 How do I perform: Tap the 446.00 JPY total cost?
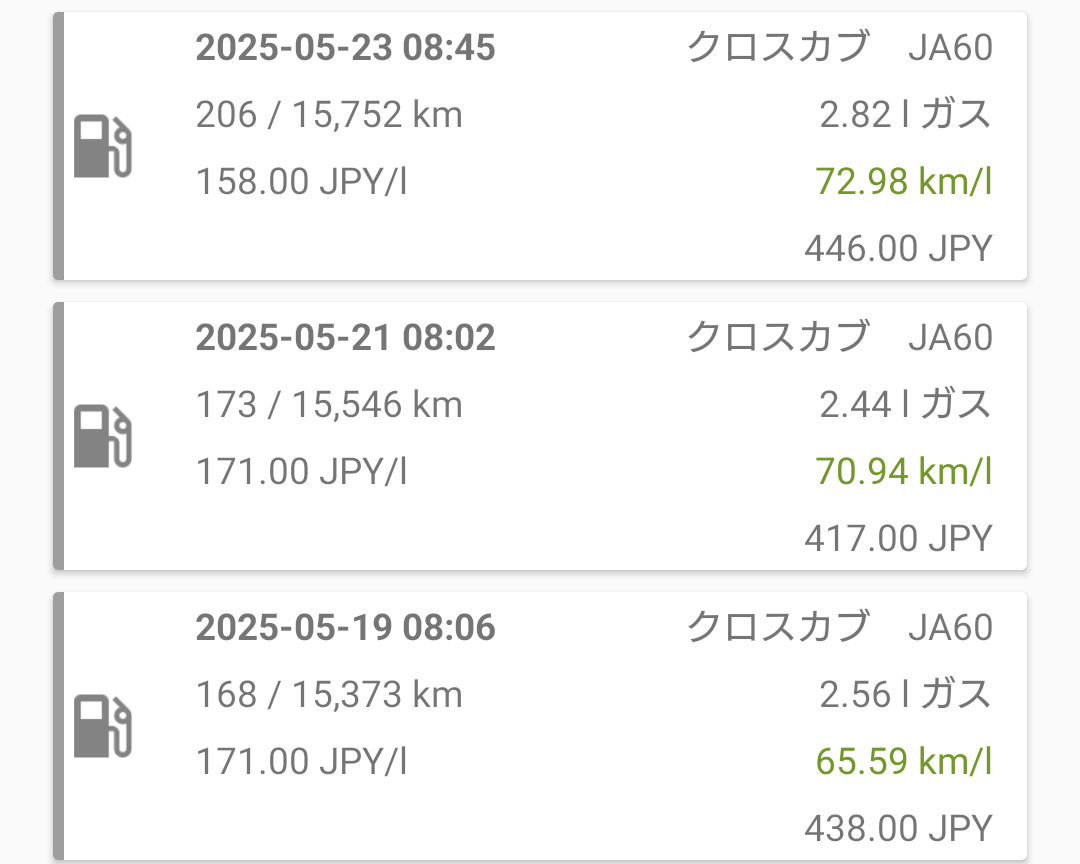point(897,248)
